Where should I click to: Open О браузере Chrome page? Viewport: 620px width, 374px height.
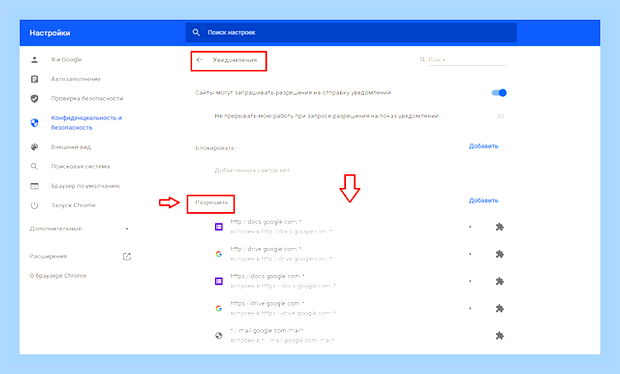click(58, 276)
